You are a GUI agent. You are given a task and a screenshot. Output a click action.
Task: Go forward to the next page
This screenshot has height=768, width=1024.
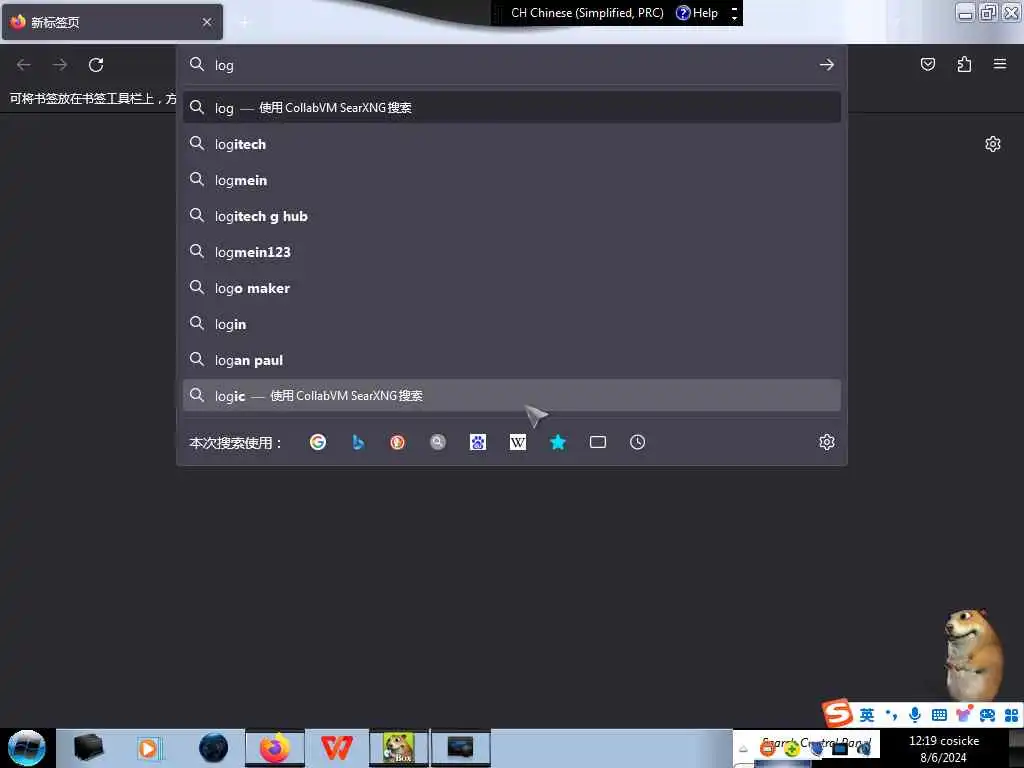(60, 65)
